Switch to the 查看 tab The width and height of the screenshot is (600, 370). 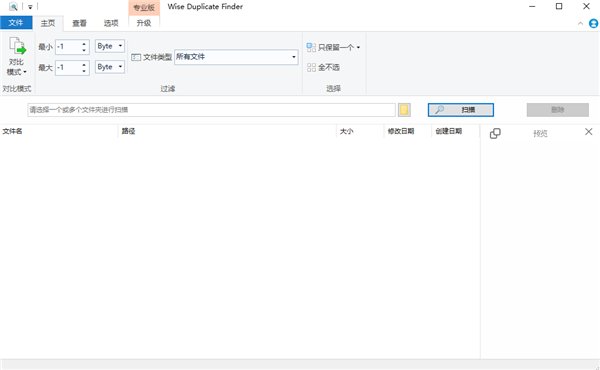tap(79, 23)
